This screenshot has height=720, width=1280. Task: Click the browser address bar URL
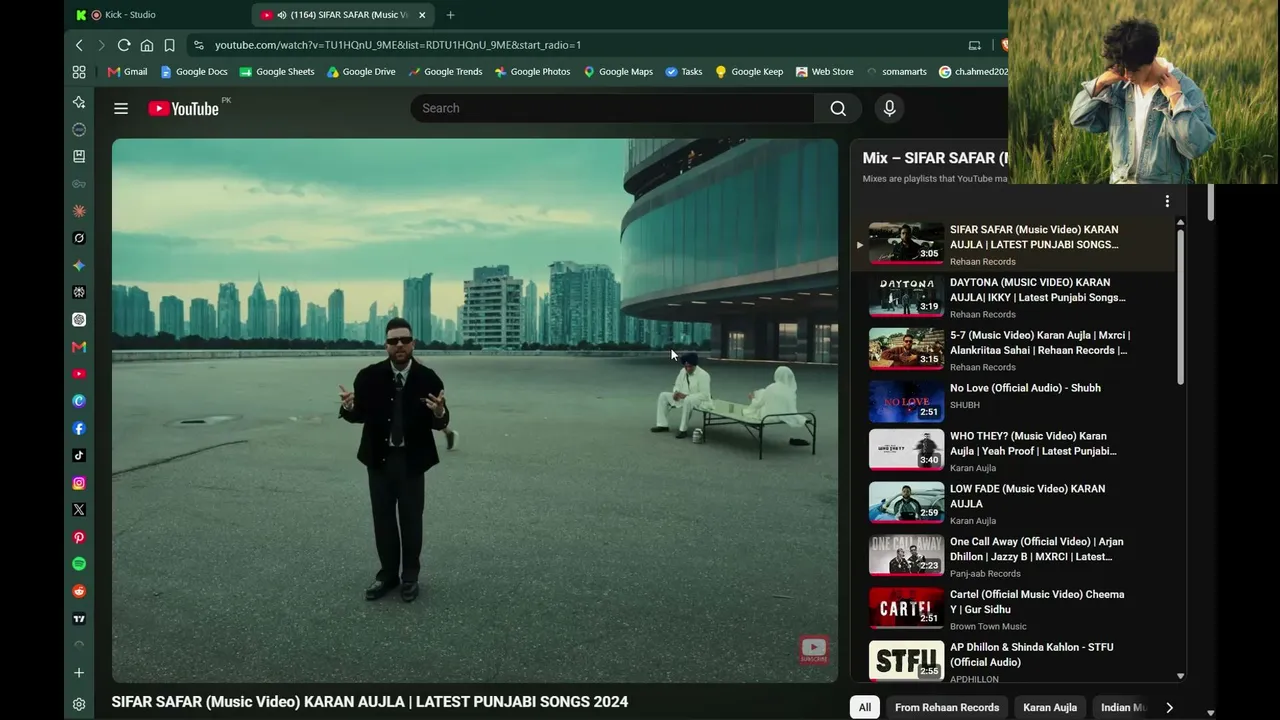coord(398,45)
